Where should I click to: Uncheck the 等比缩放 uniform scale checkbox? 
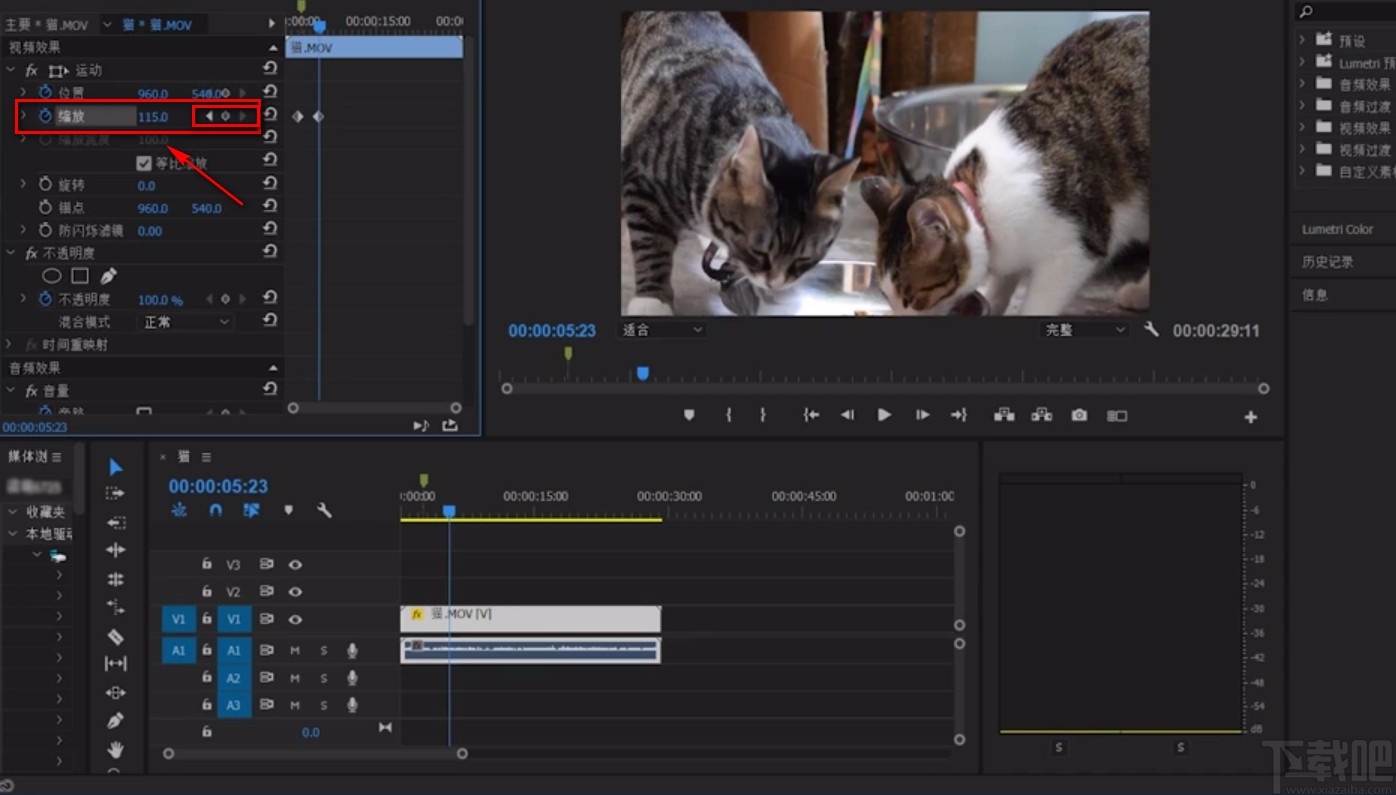[x=144, y=162]
